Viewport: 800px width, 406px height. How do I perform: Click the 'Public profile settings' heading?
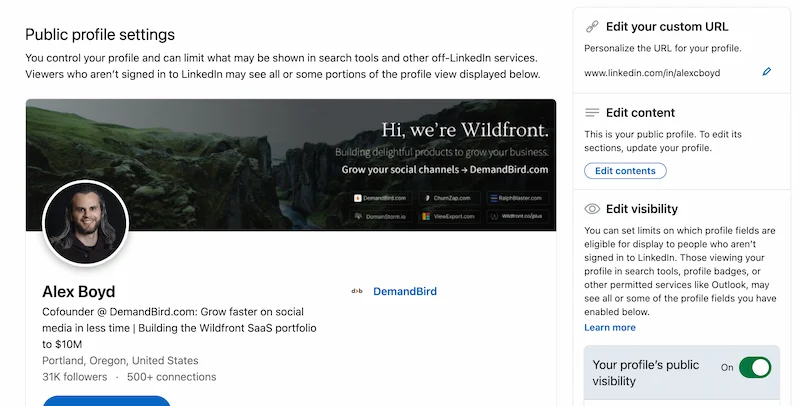(x=100, y=35)
